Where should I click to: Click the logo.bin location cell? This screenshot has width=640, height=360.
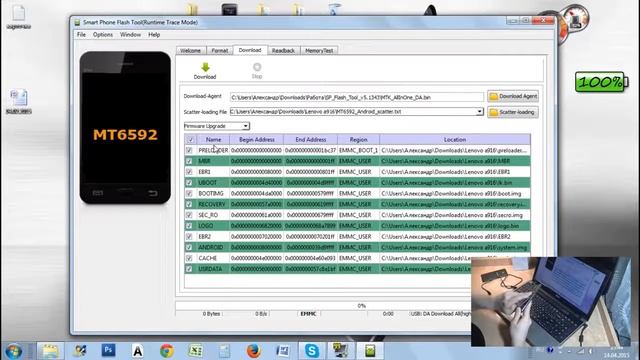pos(455,226)
